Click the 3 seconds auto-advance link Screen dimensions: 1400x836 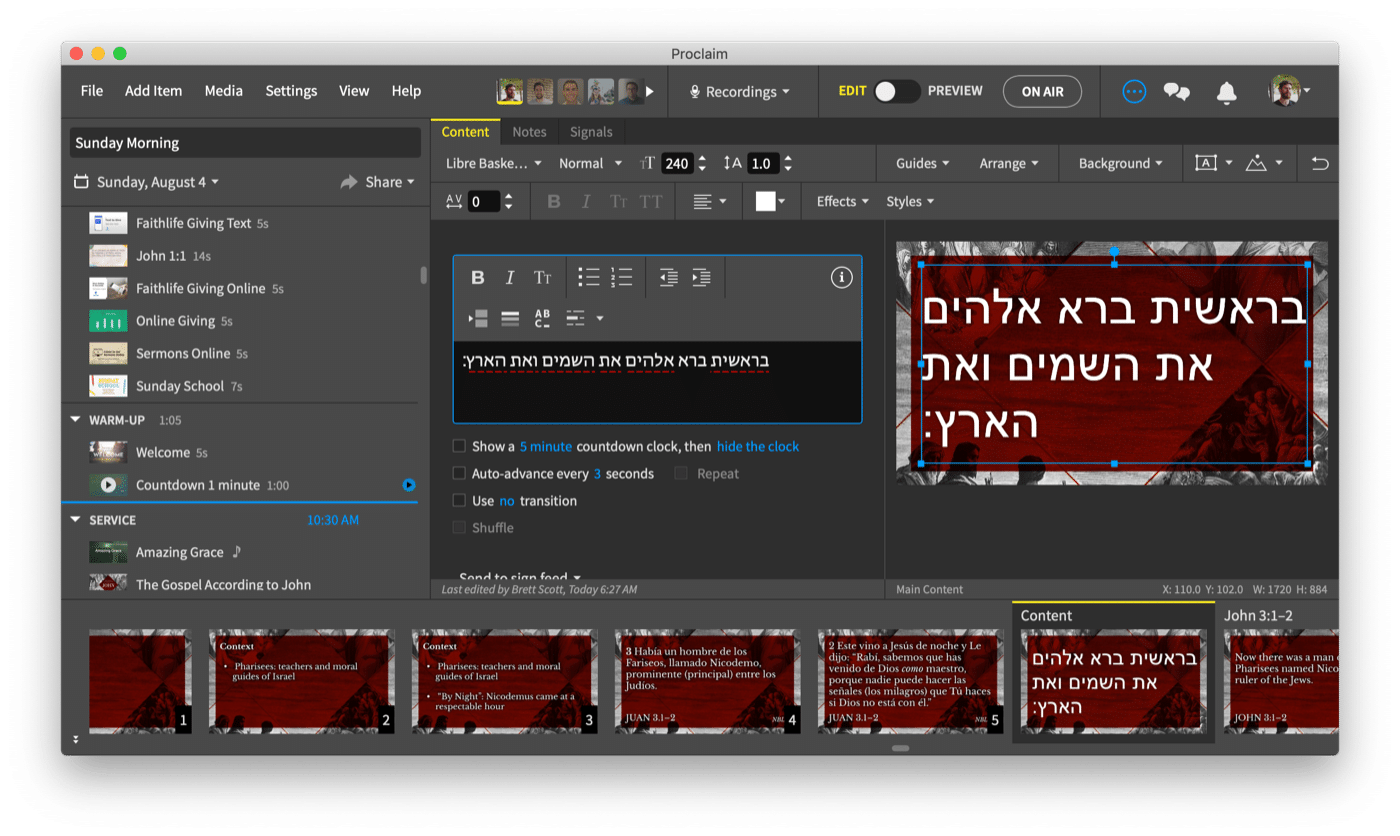pos(597,473)
